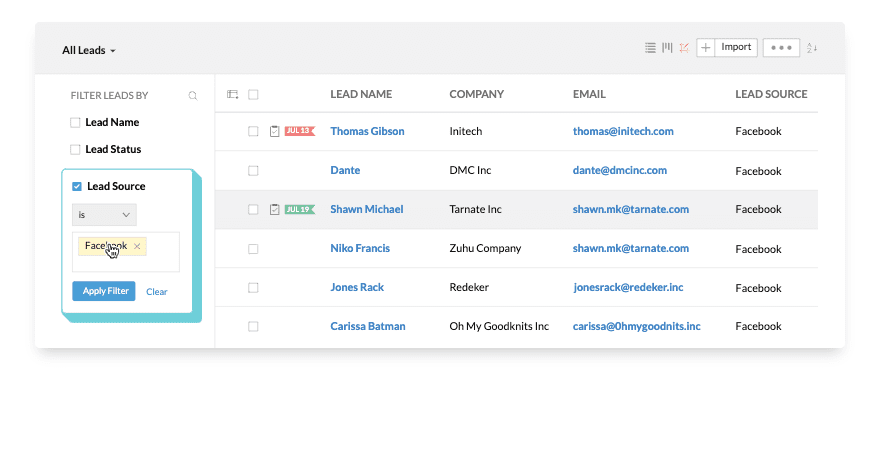
Task: Open the All Leads view dropdown
Action: (x=89, y=50)
